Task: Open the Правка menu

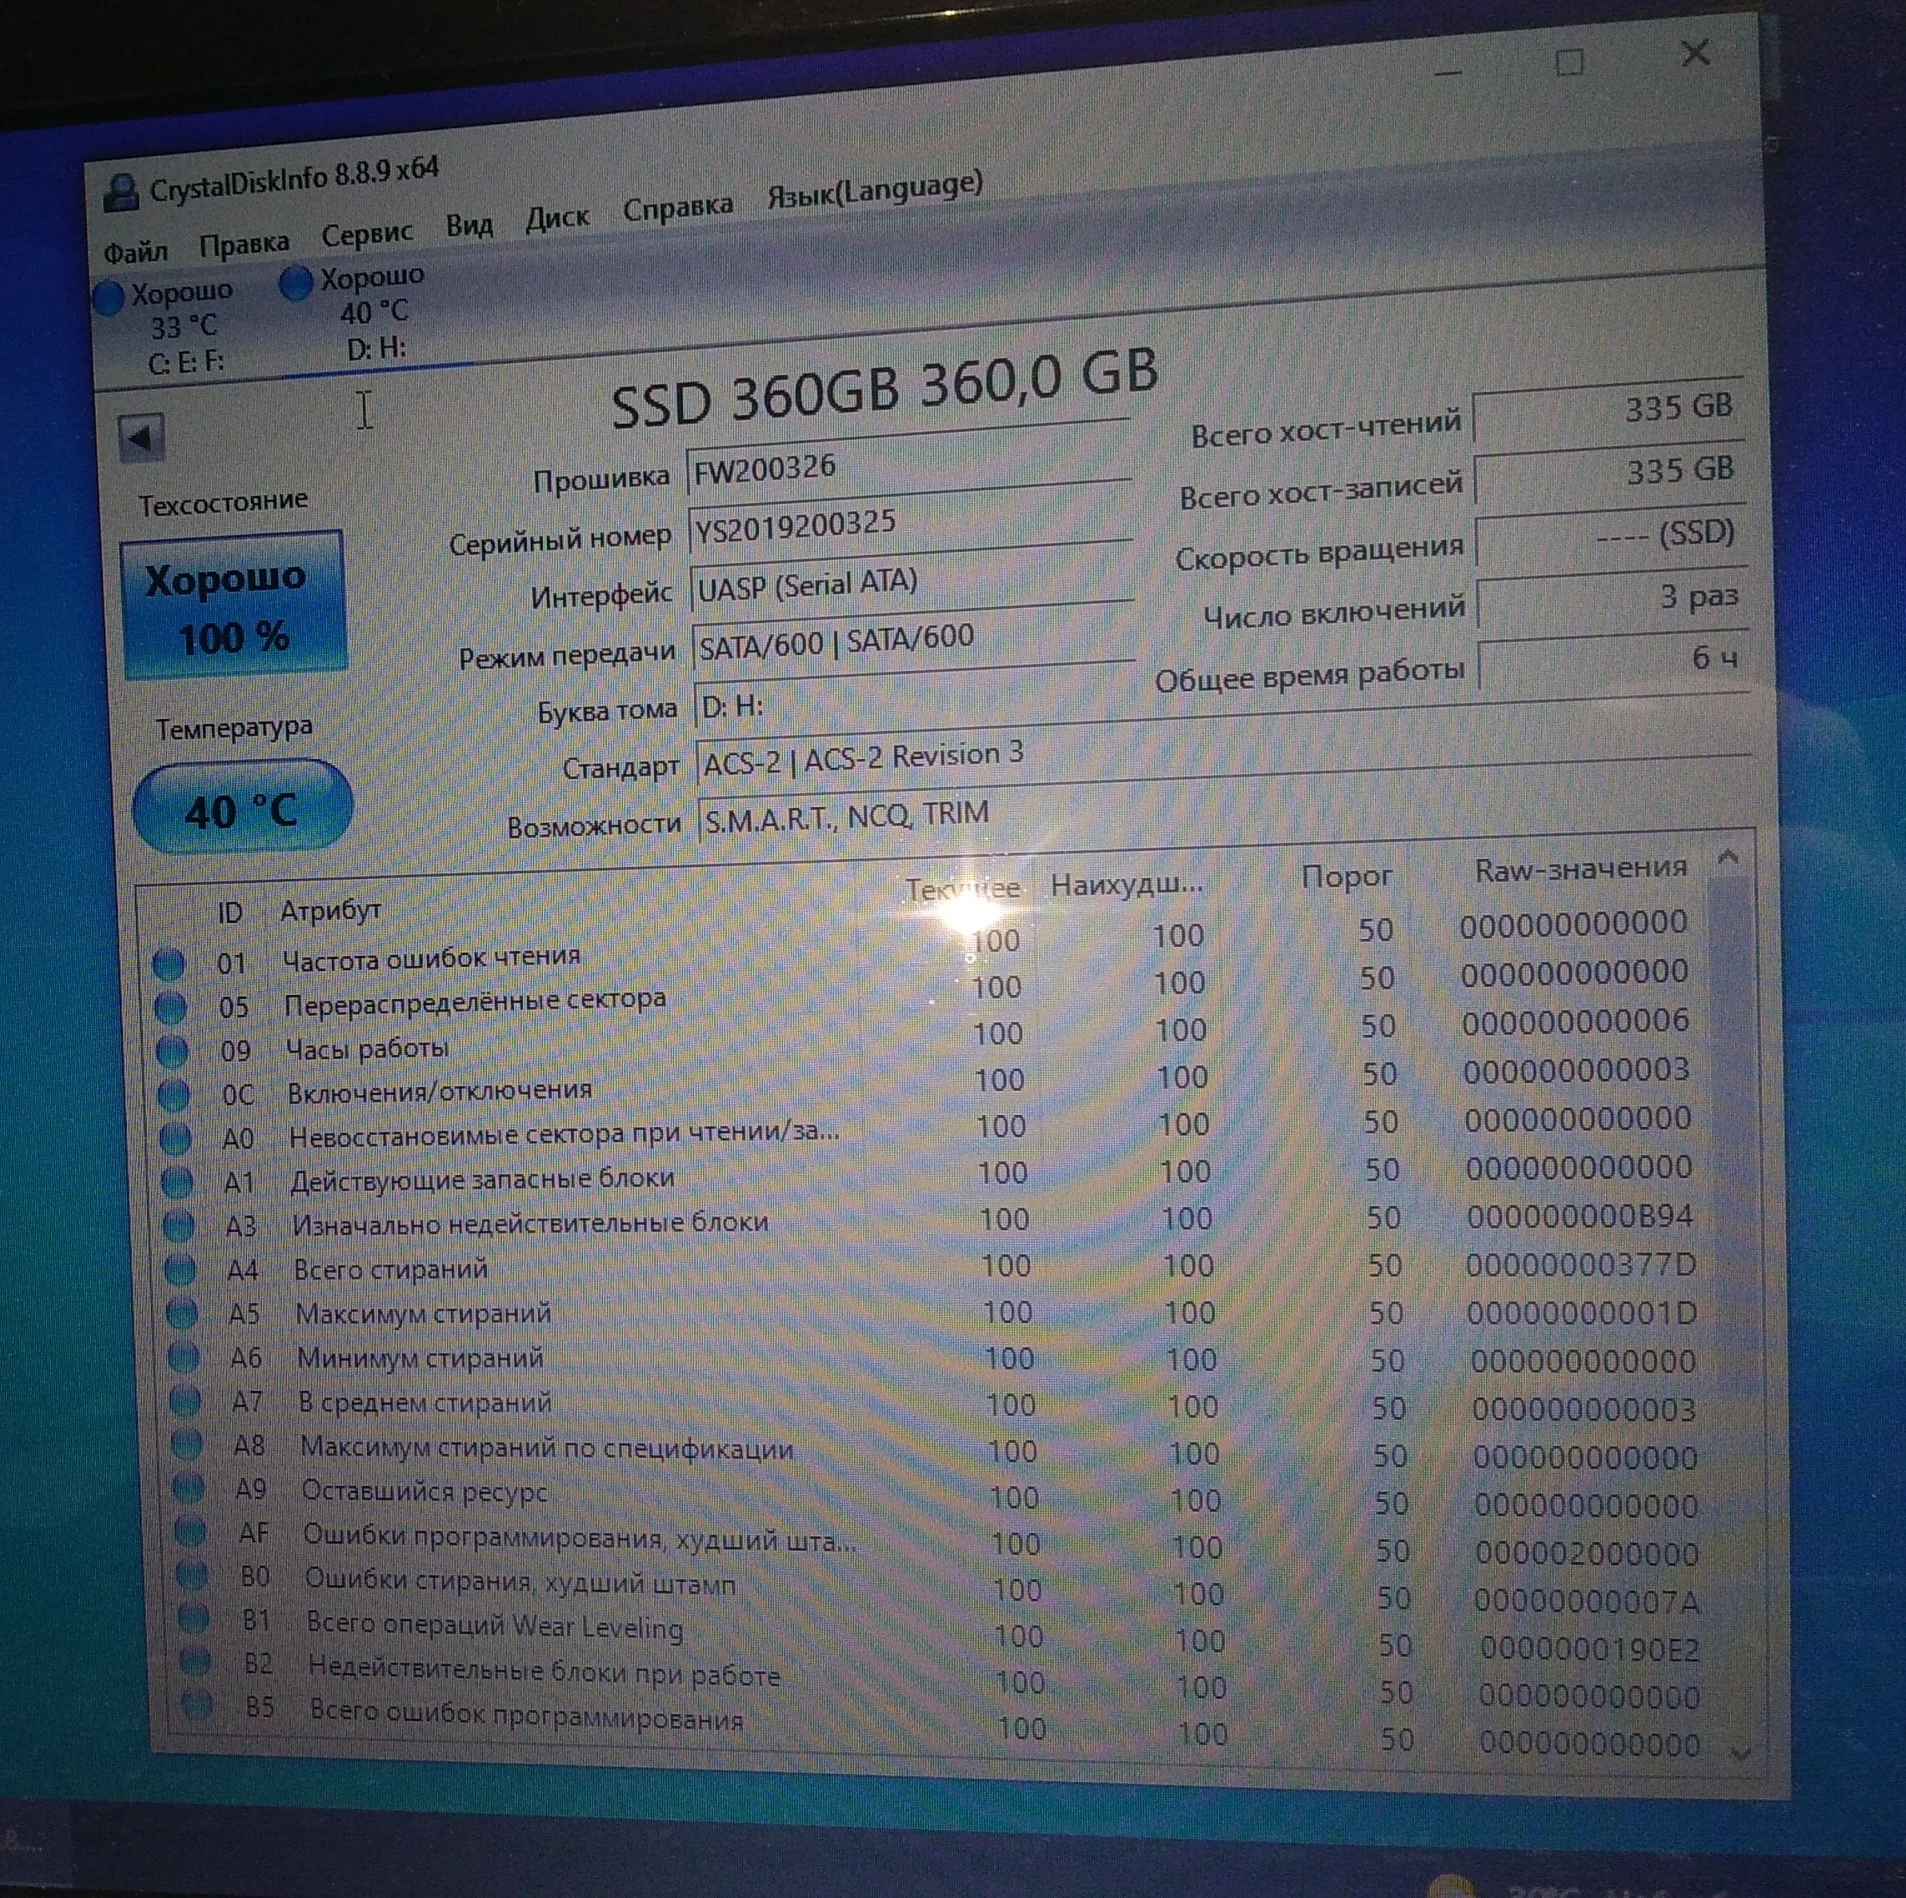Action: pyautogui.click(x=244, y=242)
